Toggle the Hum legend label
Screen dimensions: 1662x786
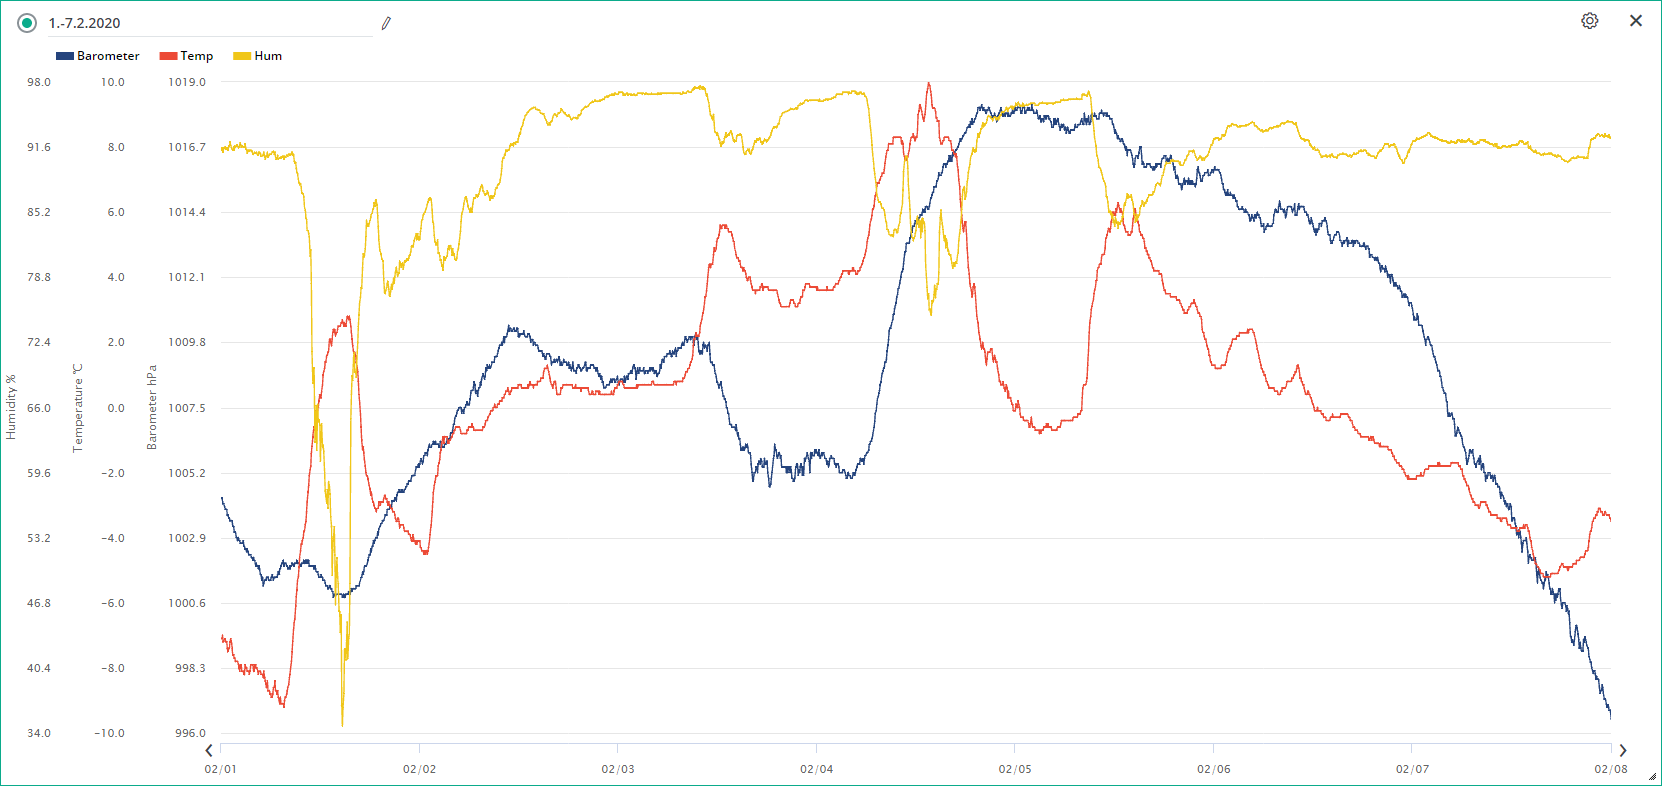click(x=268, y=56)
